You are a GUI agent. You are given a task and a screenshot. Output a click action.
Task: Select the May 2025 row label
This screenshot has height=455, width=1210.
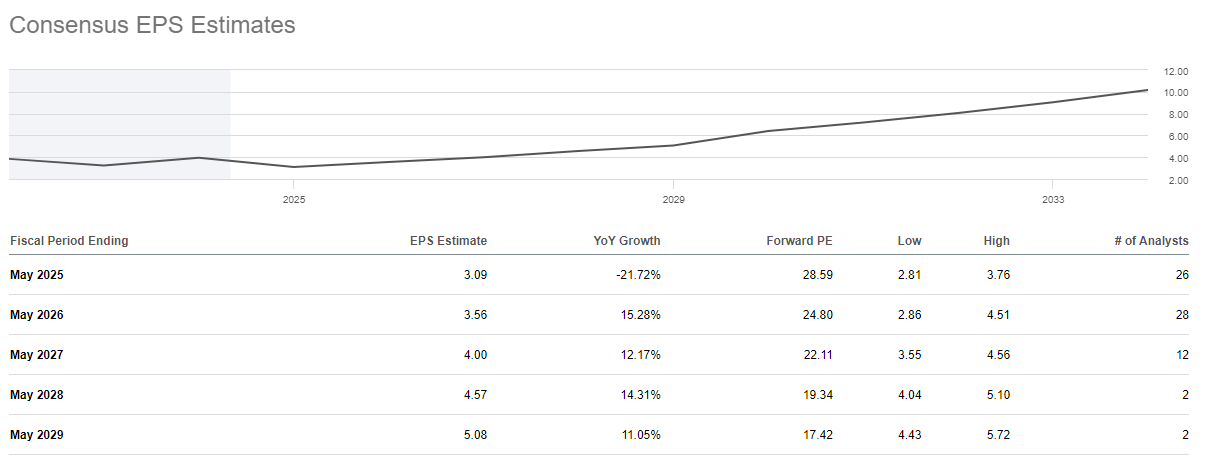coord(36,274)
